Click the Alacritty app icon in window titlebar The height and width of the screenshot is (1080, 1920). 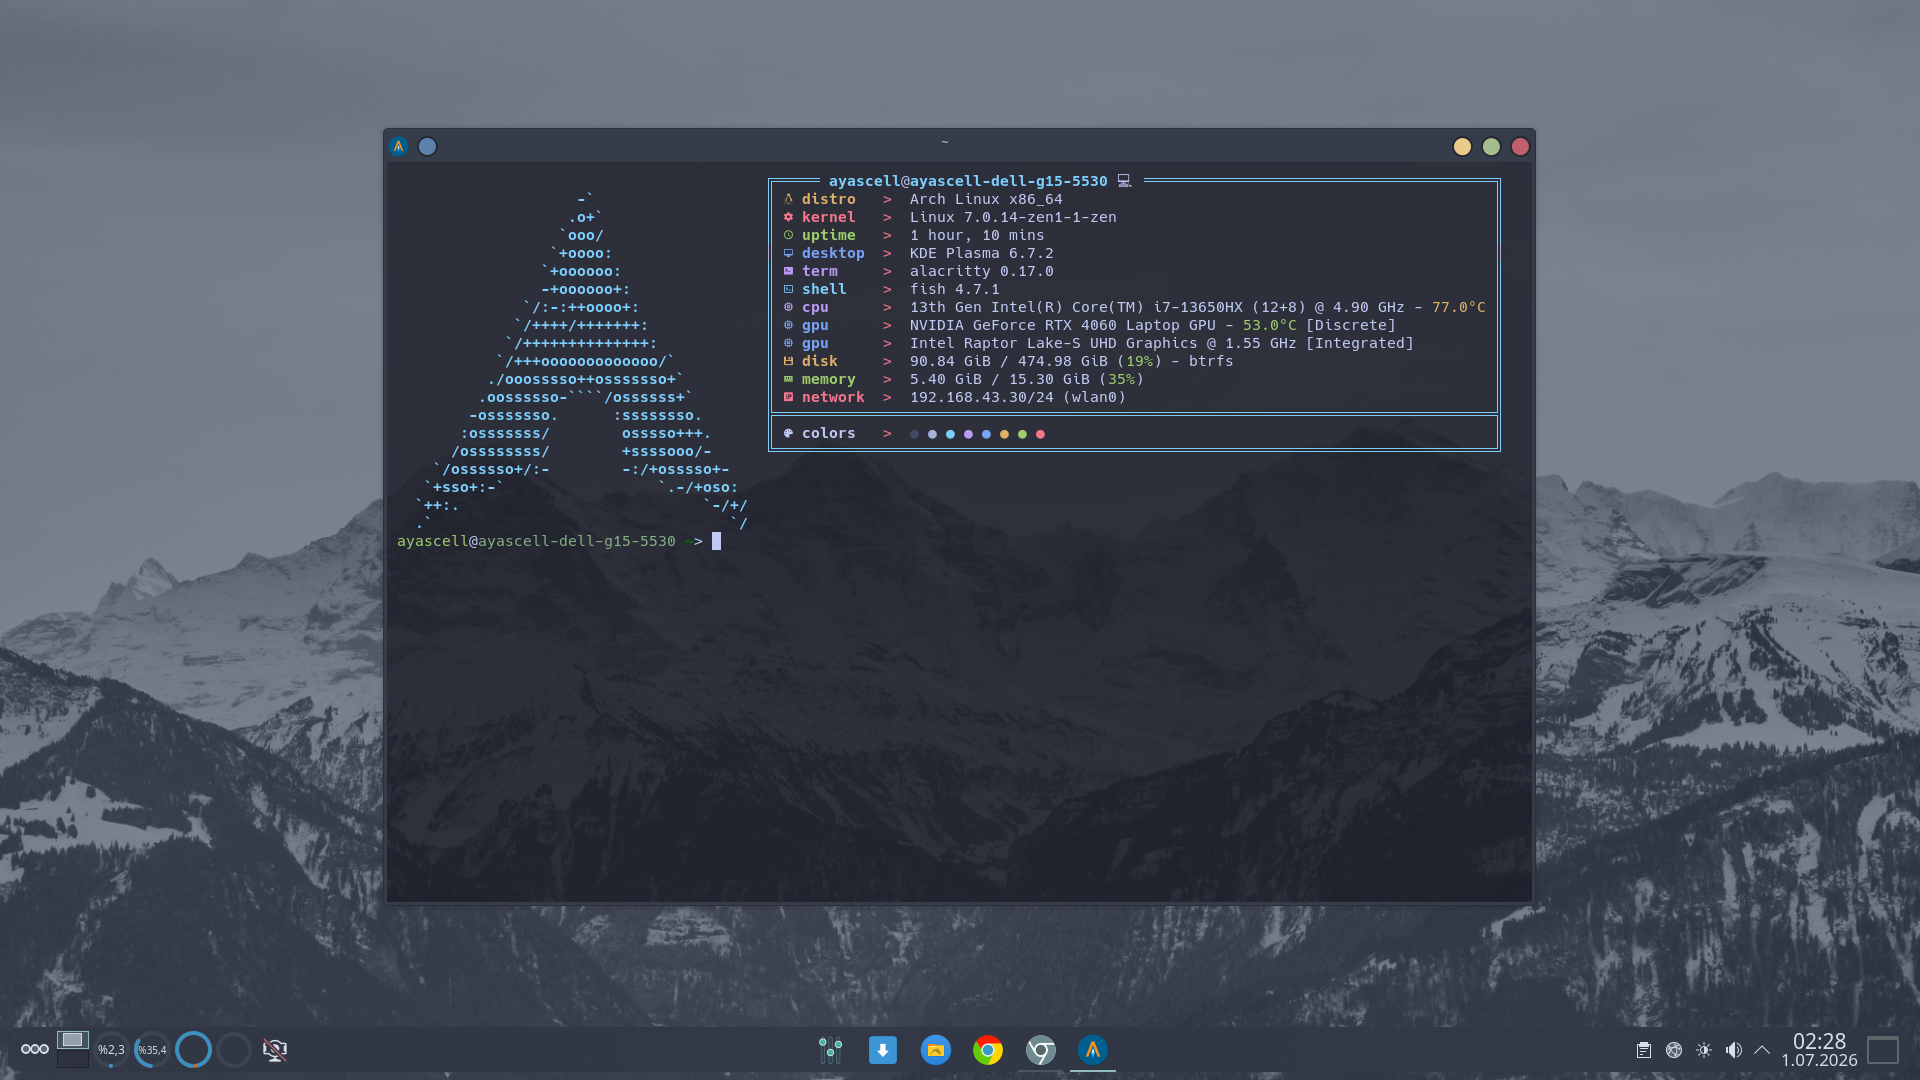coord(399,146)
